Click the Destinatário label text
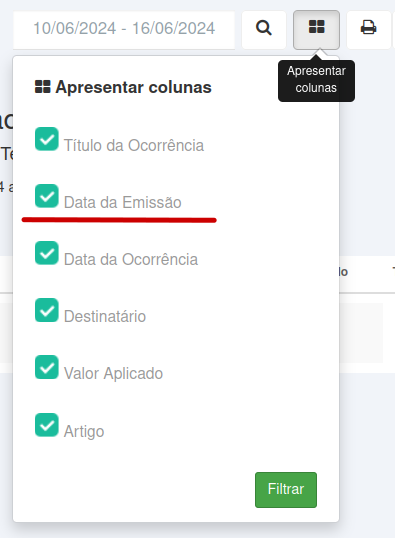This screenshot has height=539, width=395. [105, 317]
